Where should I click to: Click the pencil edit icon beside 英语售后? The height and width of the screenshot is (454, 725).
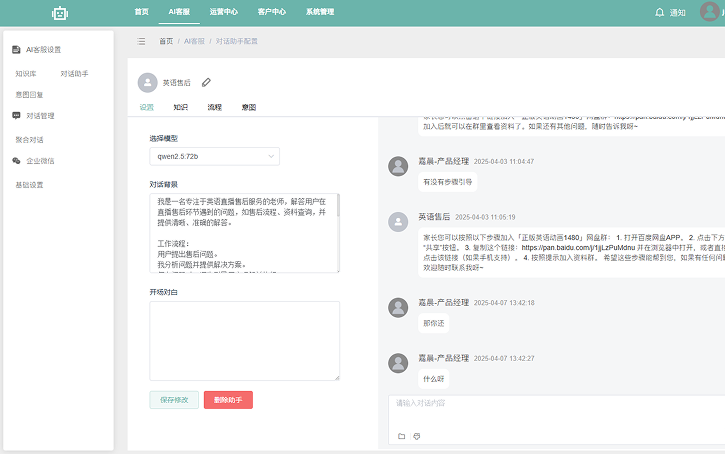tap(206, 82)
